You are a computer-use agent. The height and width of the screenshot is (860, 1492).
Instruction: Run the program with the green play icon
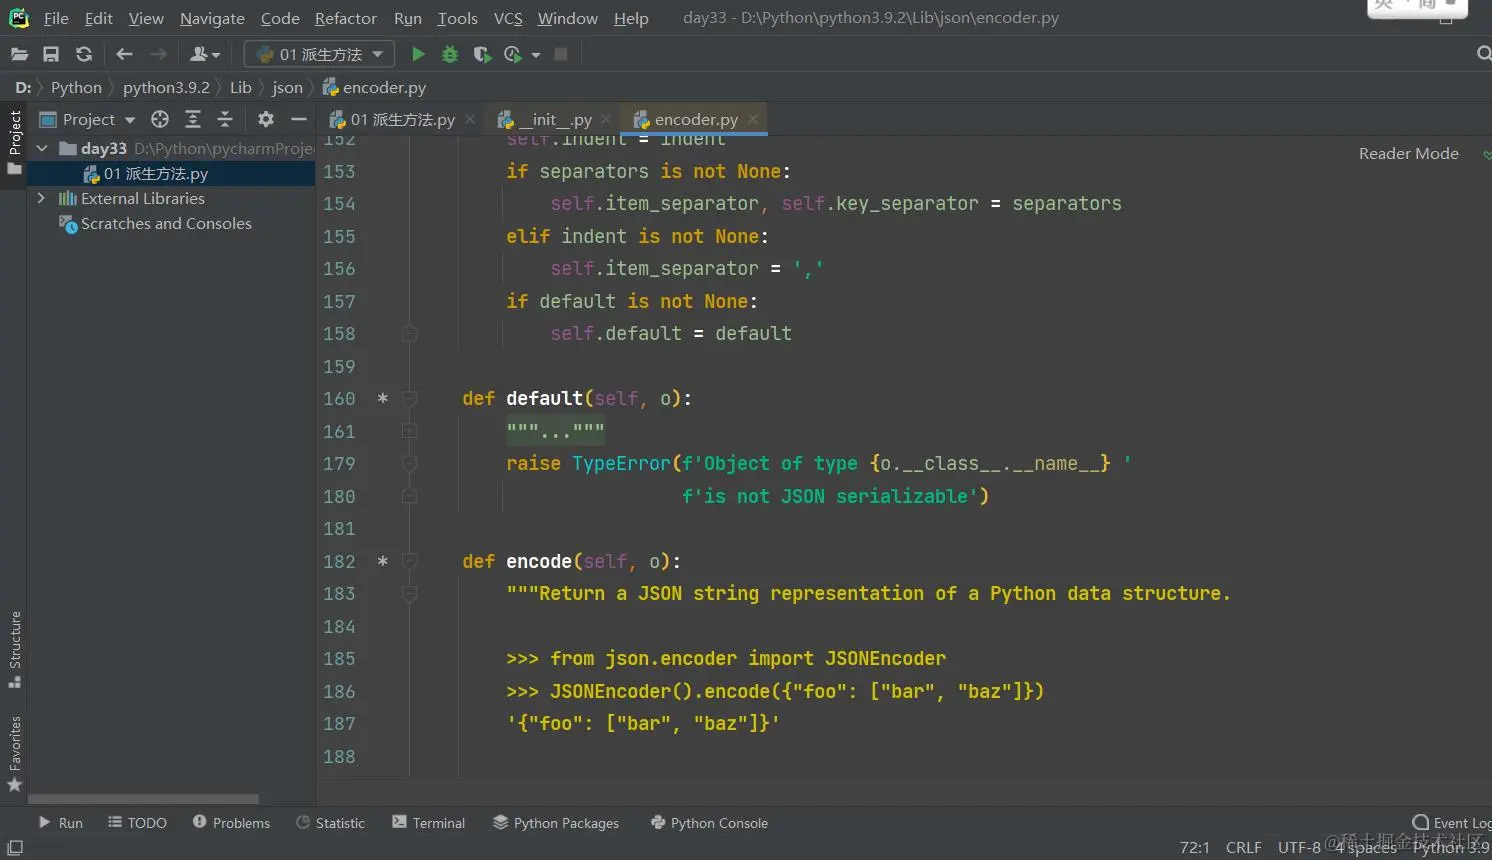click(x=418, y=54)
